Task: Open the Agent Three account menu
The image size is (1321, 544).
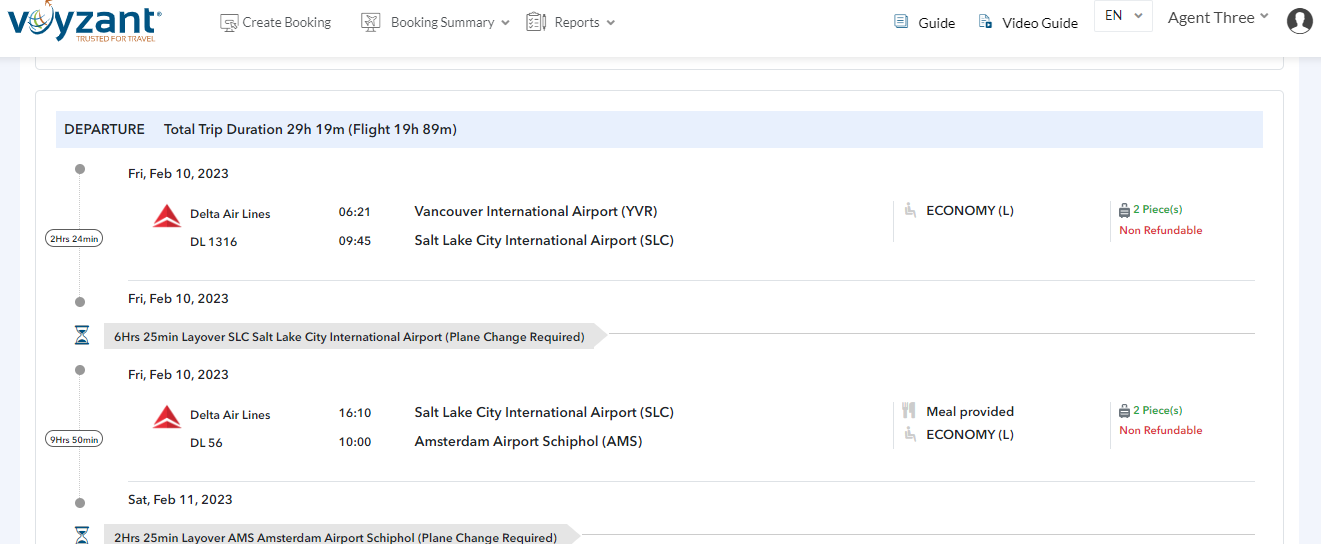Action: click(1217, 17)
